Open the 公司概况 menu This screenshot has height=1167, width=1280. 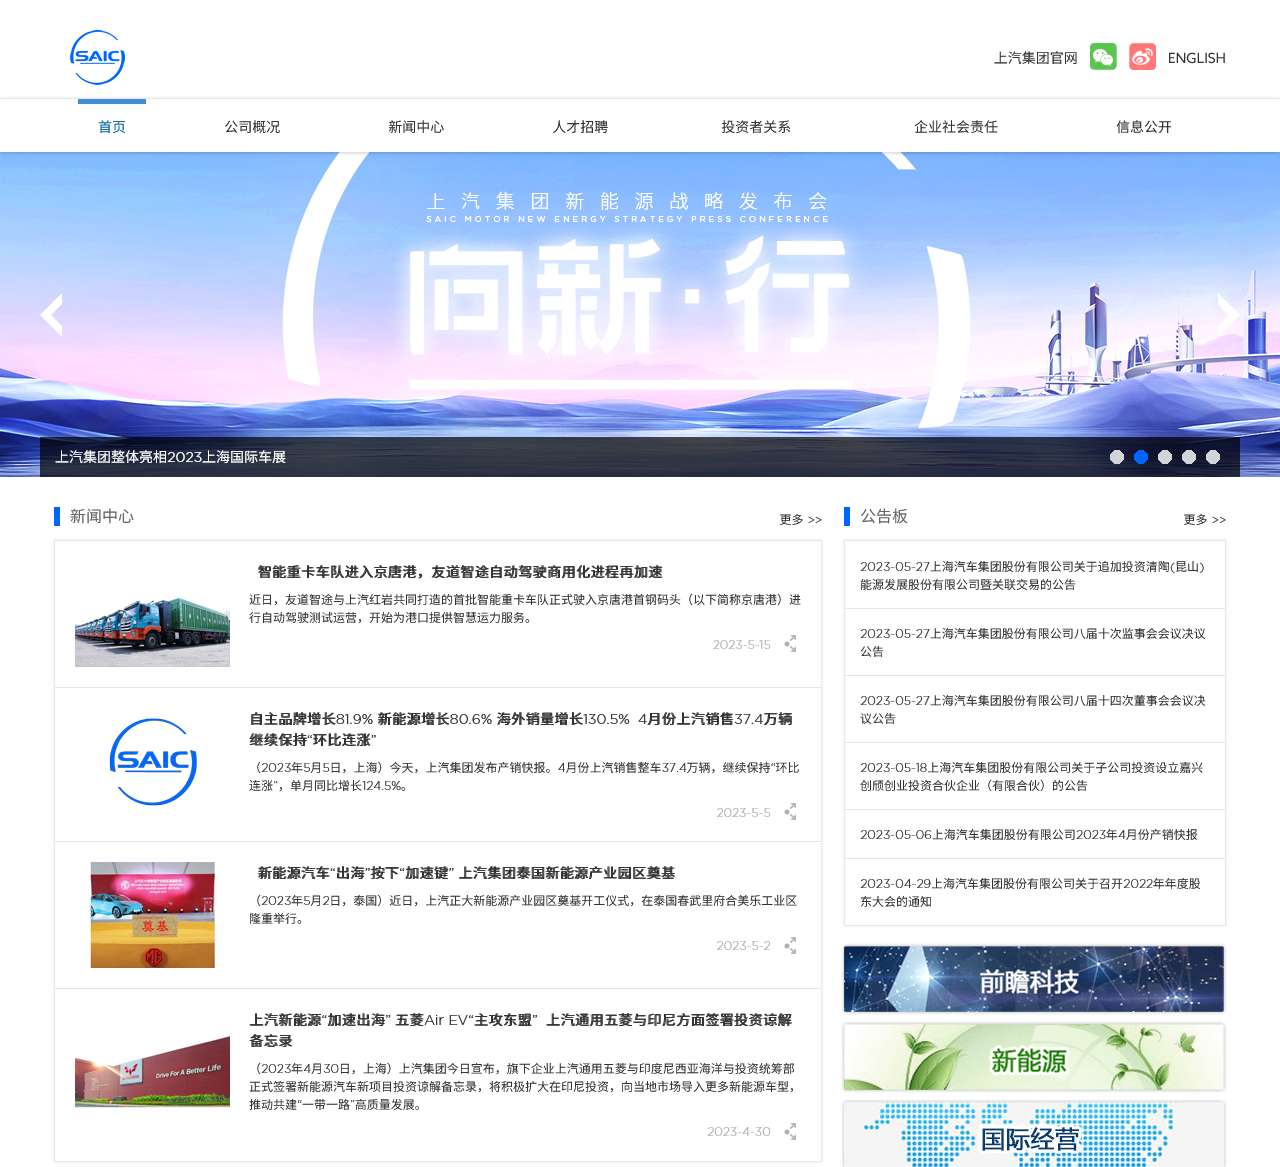click(252, 127)
